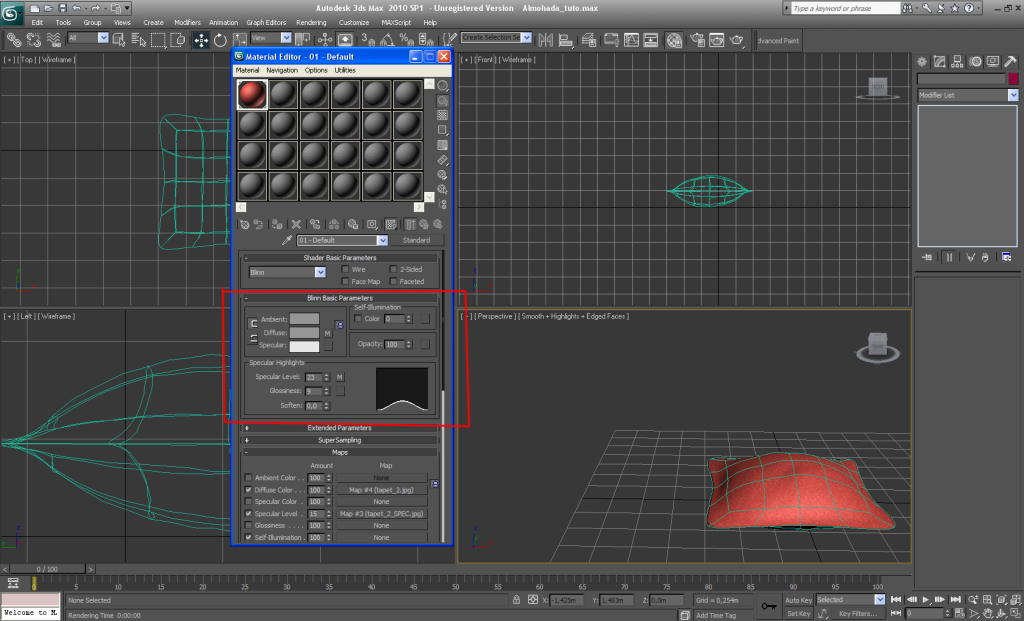Click the Material Editor toolbar icon
The image size is (1024, 621).
[x=674, y=40]
